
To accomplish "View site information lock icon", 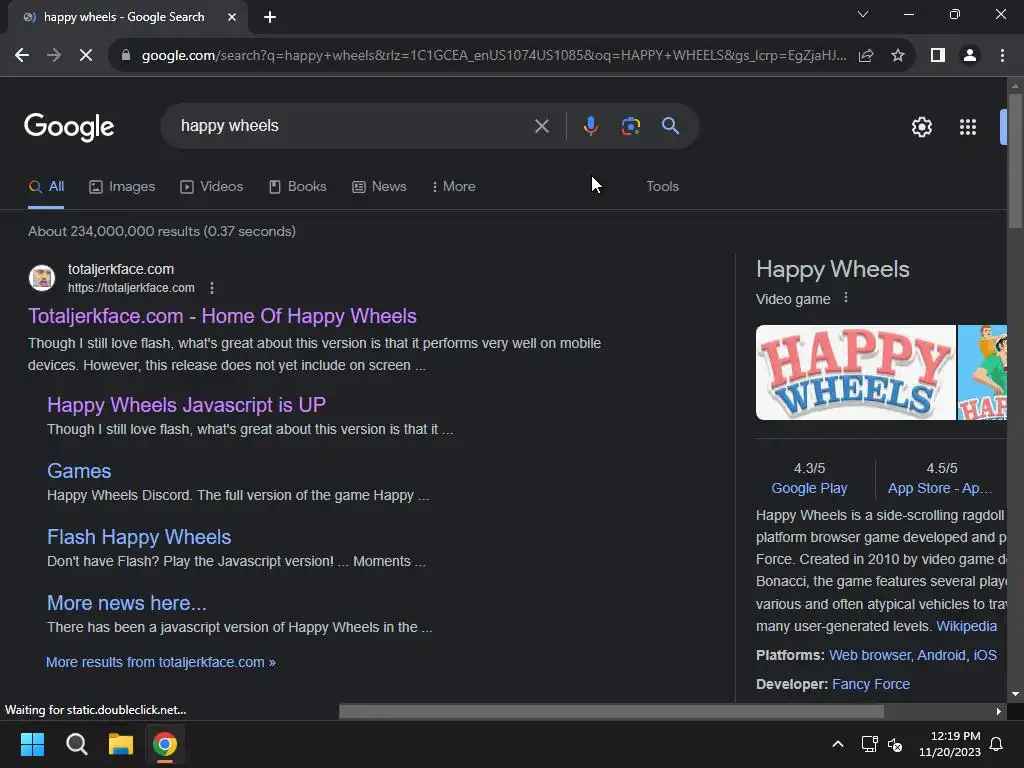I will (x=126, y=56).
